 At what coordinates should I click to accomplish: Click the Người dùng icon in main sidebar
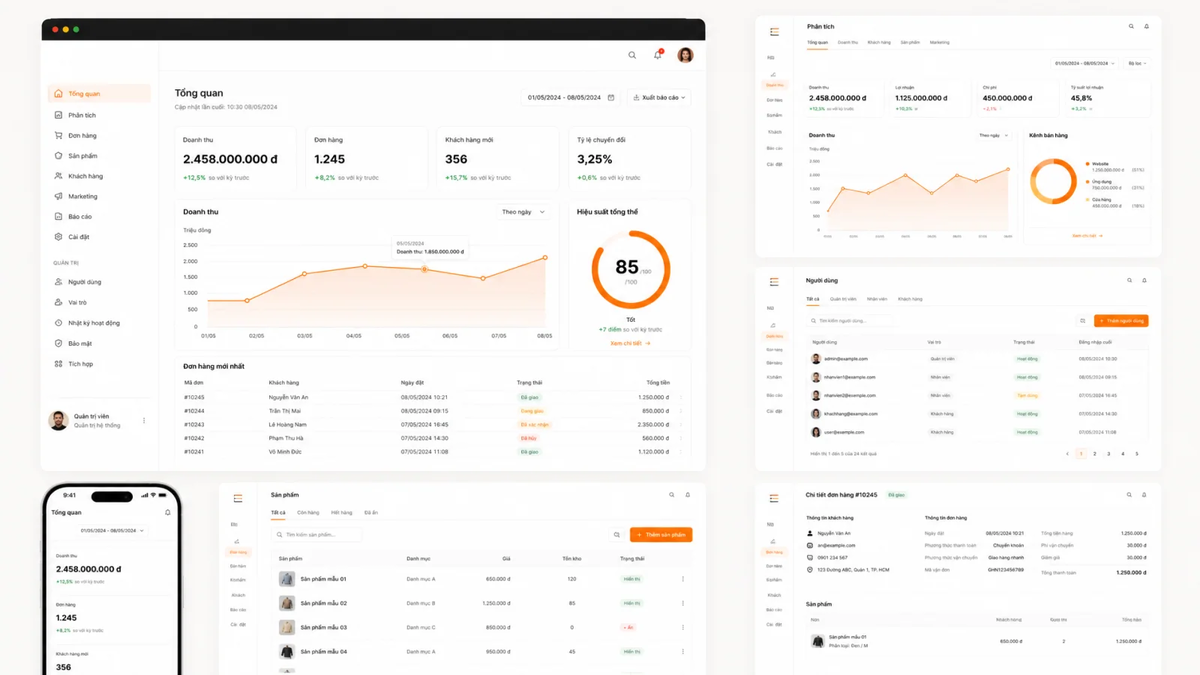click(x=58, y=282)
